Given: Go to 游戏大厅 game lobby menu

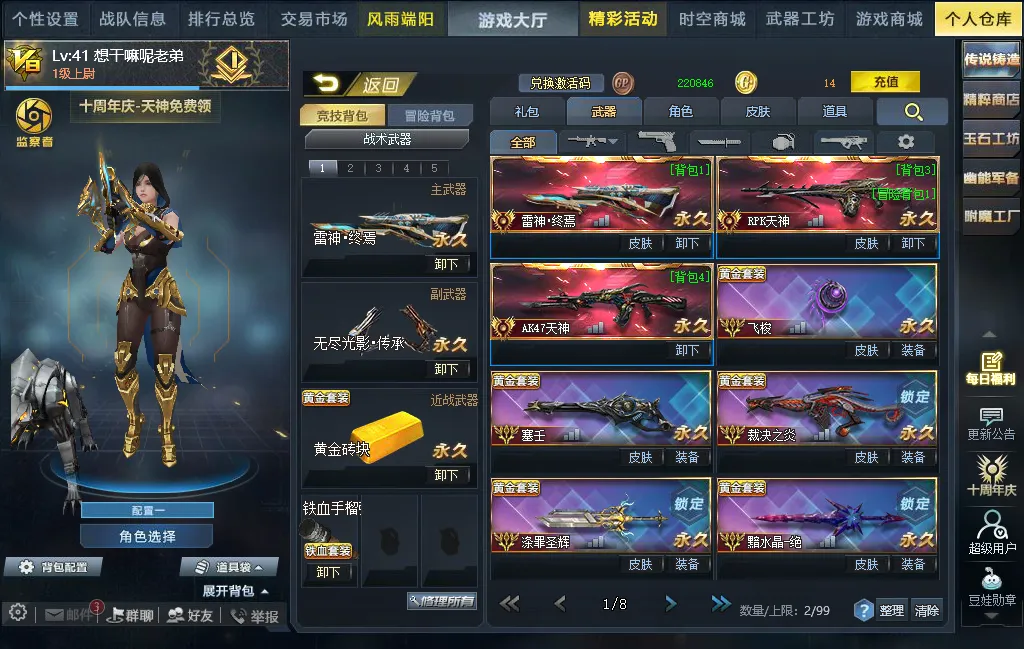Looking at the screenshot, I should tap(513, 20).
